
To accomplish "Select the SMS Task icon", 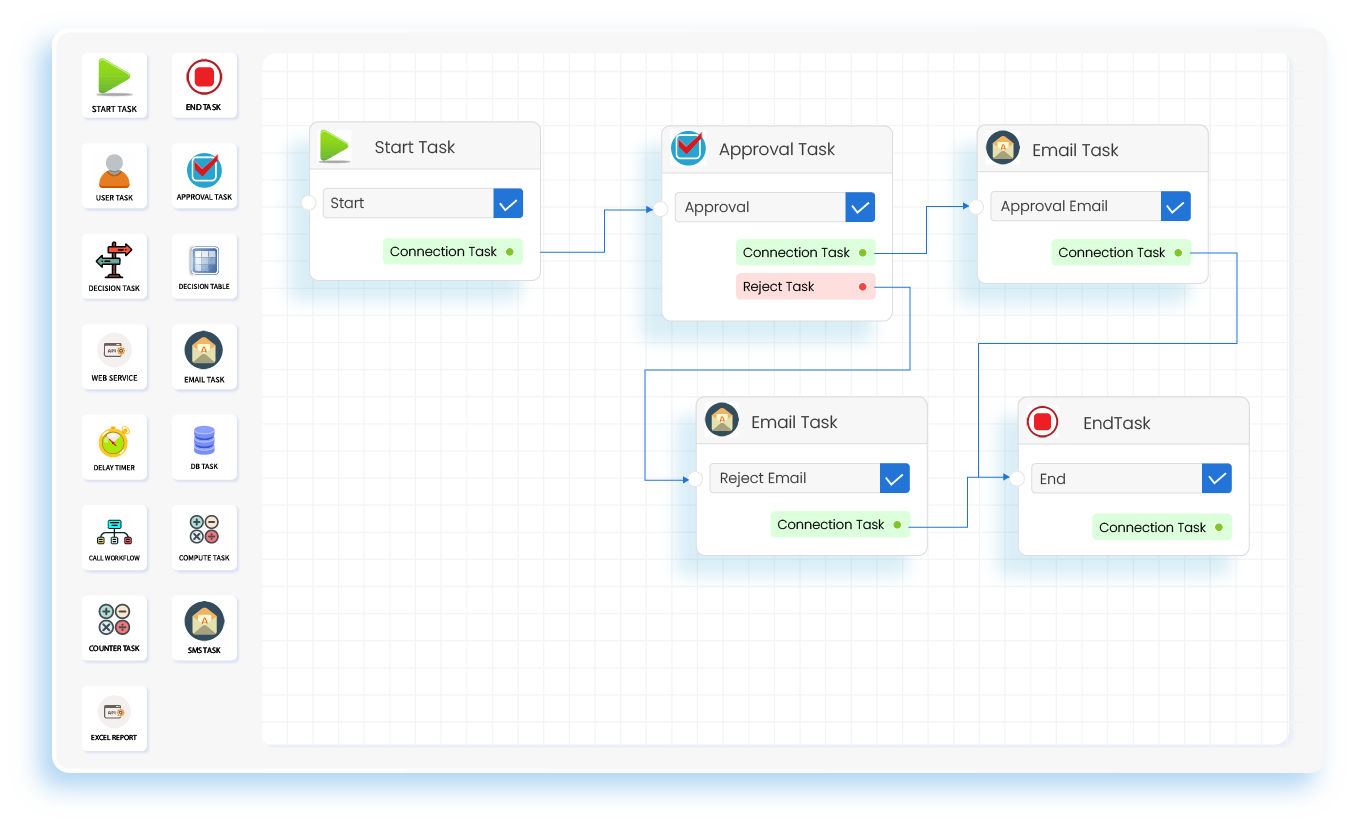I will click(x=204, y=621).
